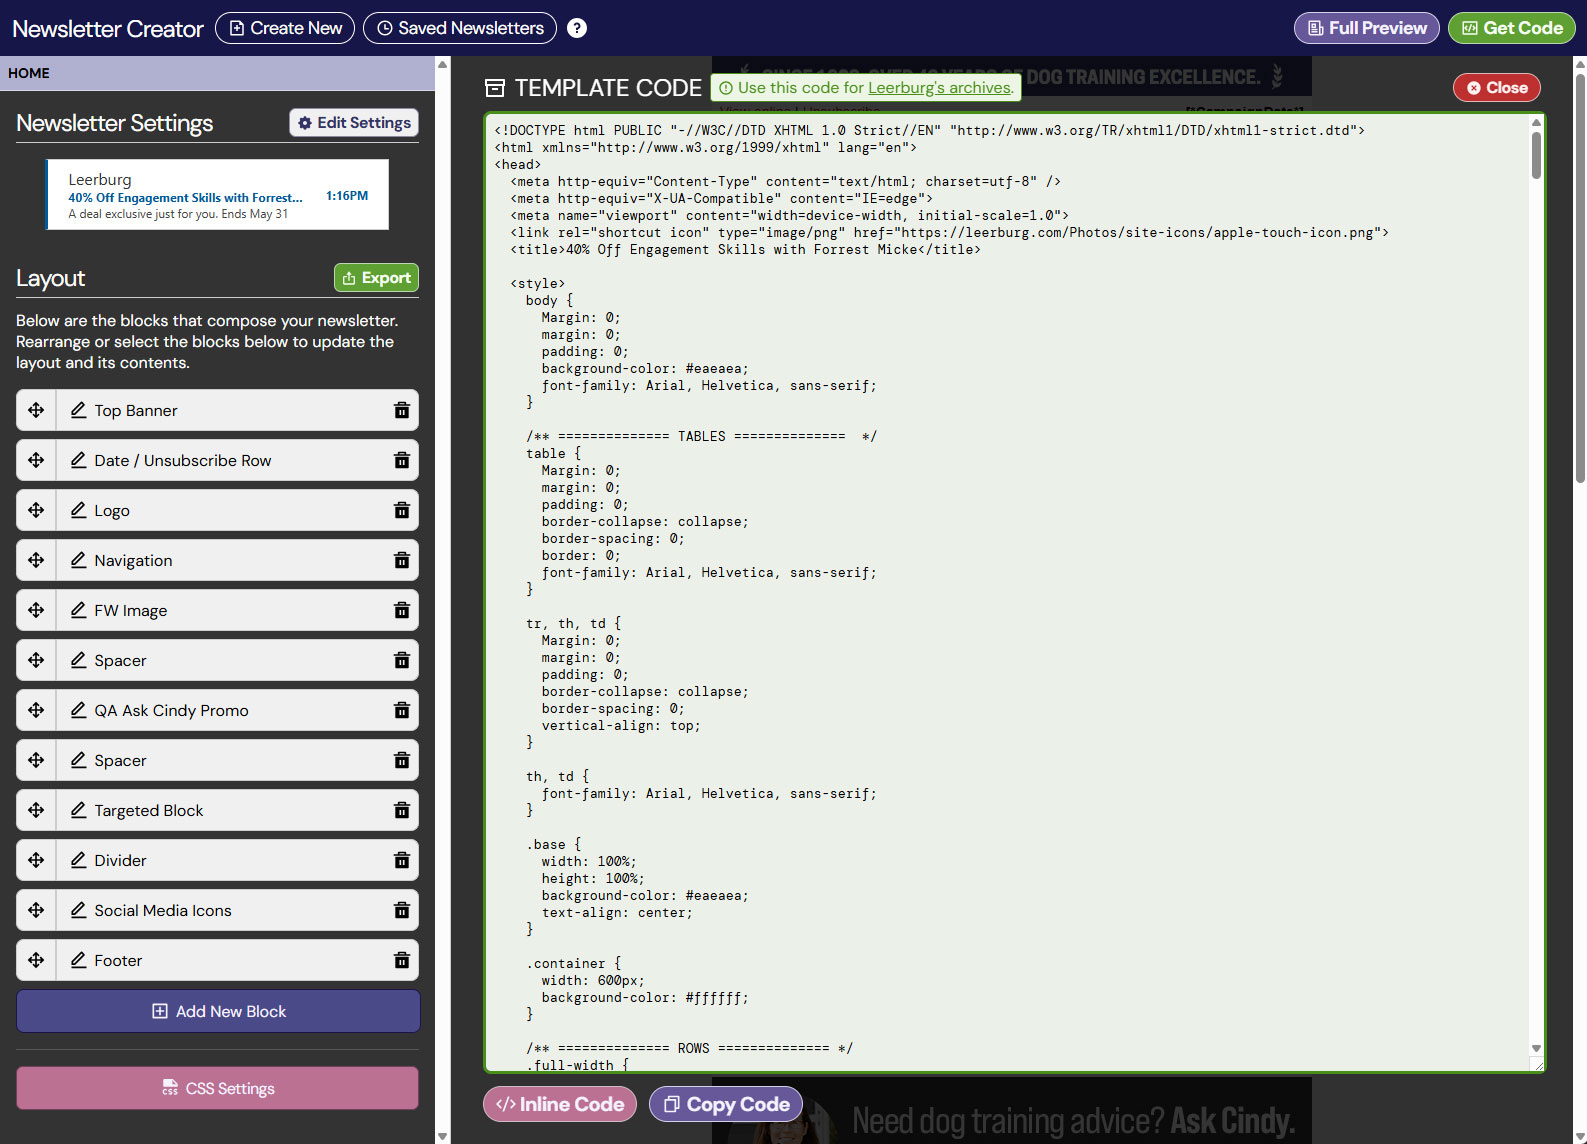Copy the template code
Image resolution: width=1587 pixels, height=1144 pixels.
point(726,1104)
